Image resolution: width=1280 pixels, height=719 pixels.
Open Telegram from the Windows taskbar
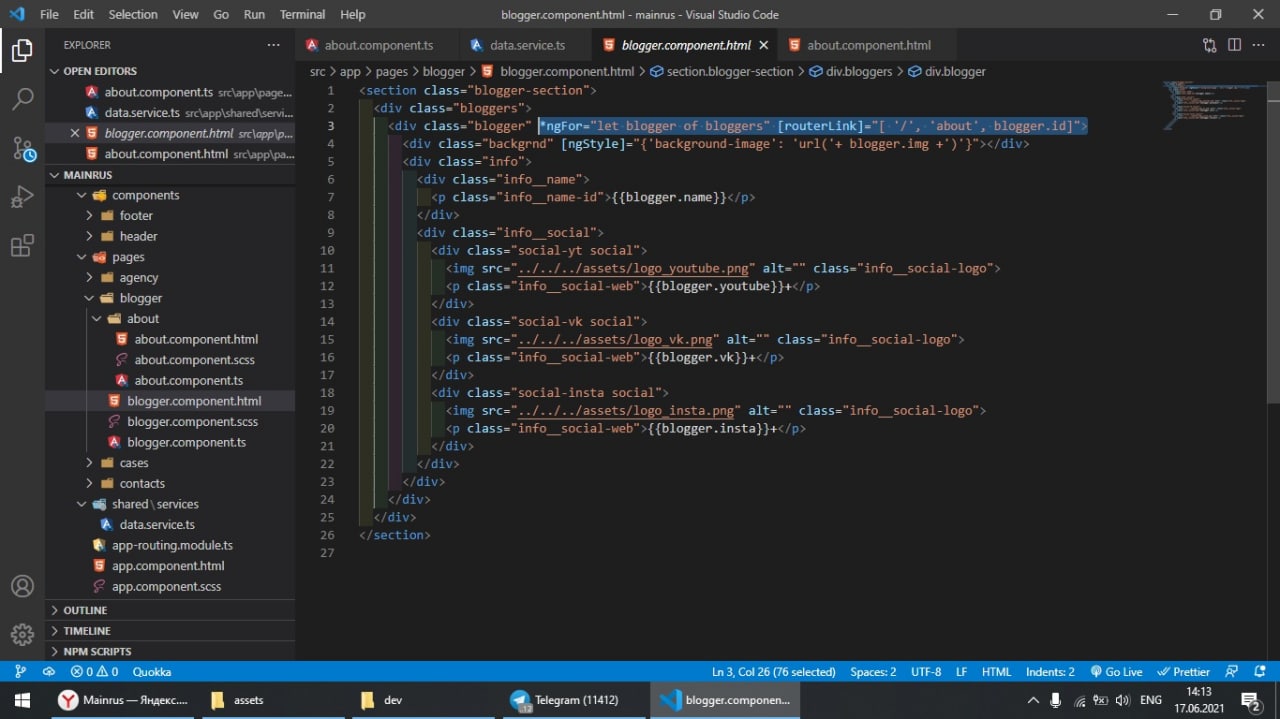pyautogui.click(x=565, y=700)
